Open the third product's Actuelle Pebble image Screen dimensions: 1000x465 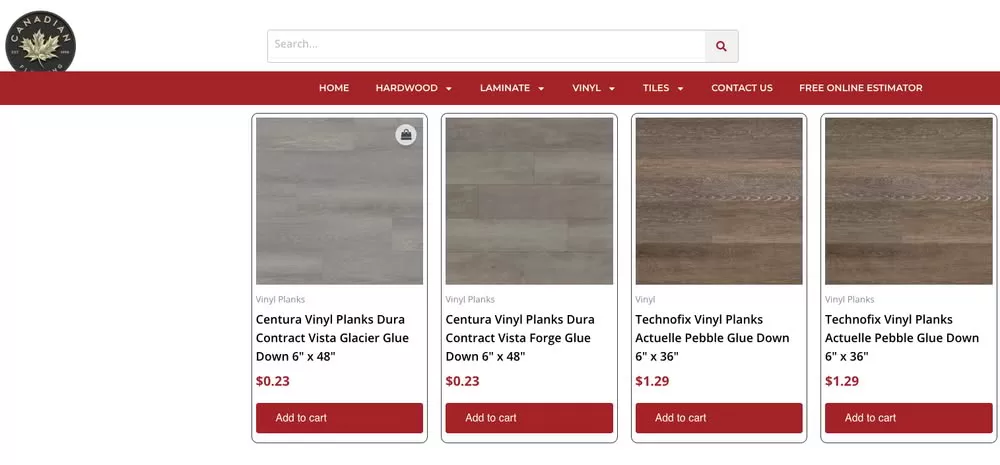pos(719,201)
